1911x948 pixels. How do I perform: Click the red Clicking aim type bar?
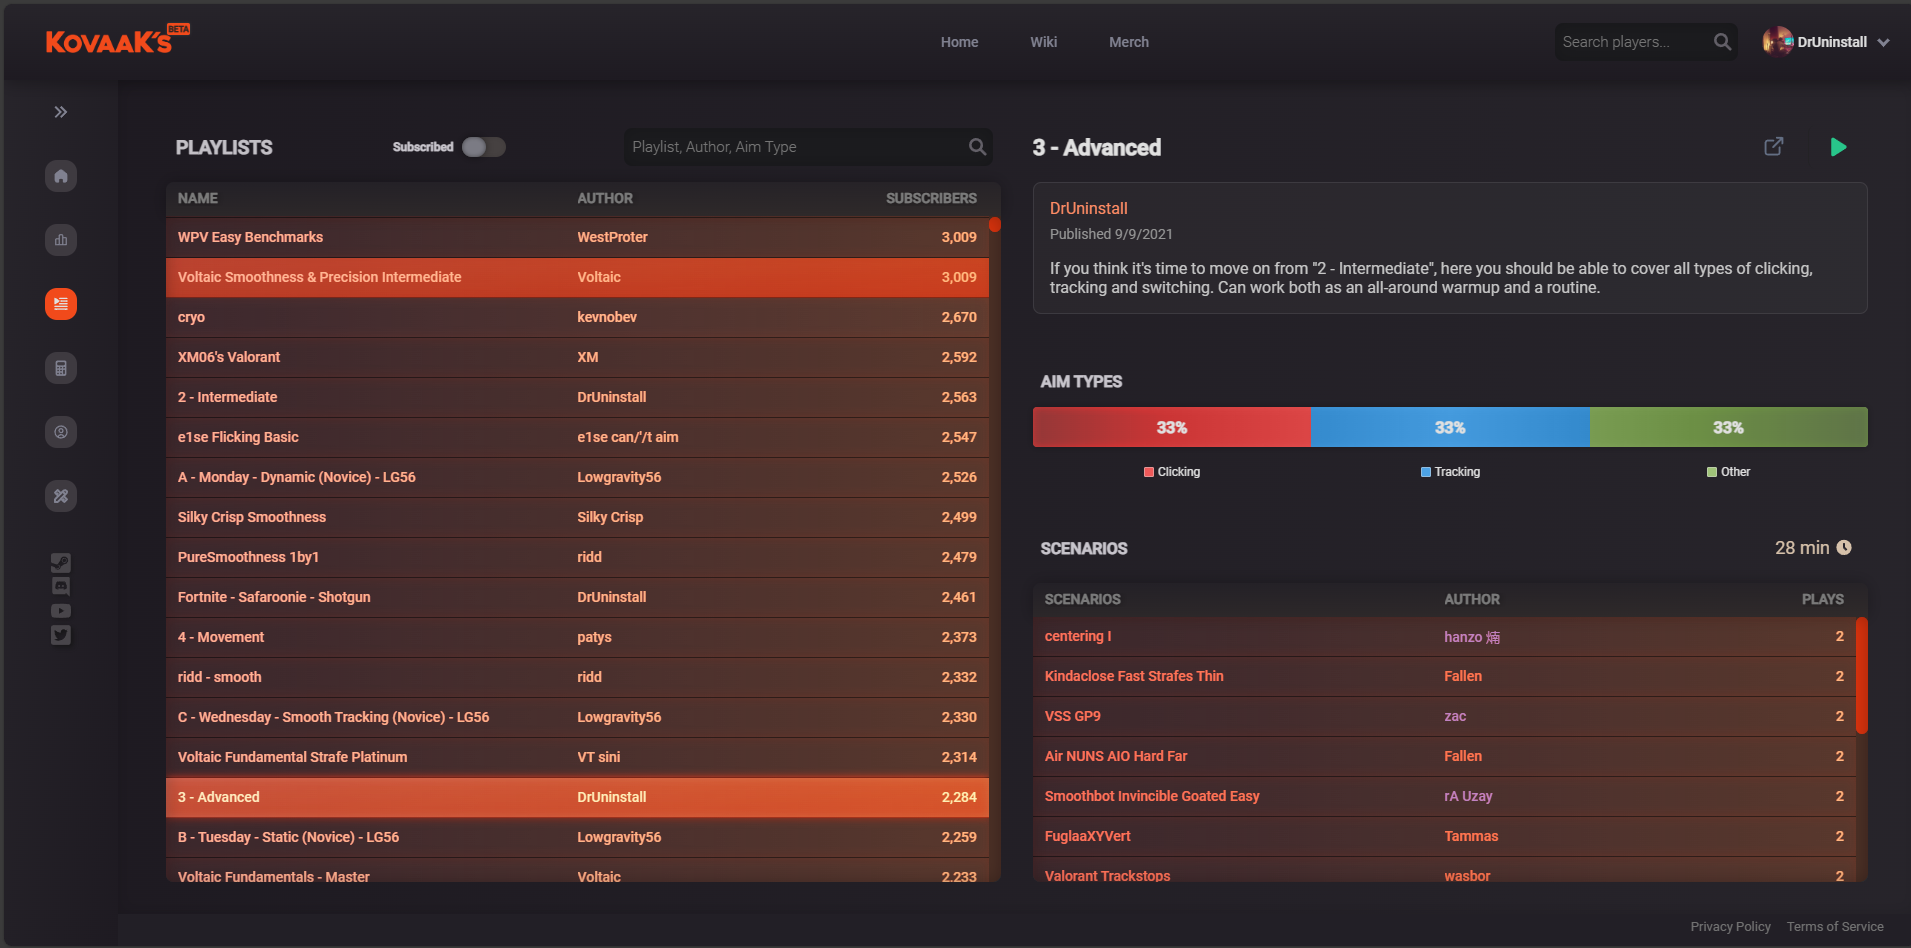coord(1171,427)
